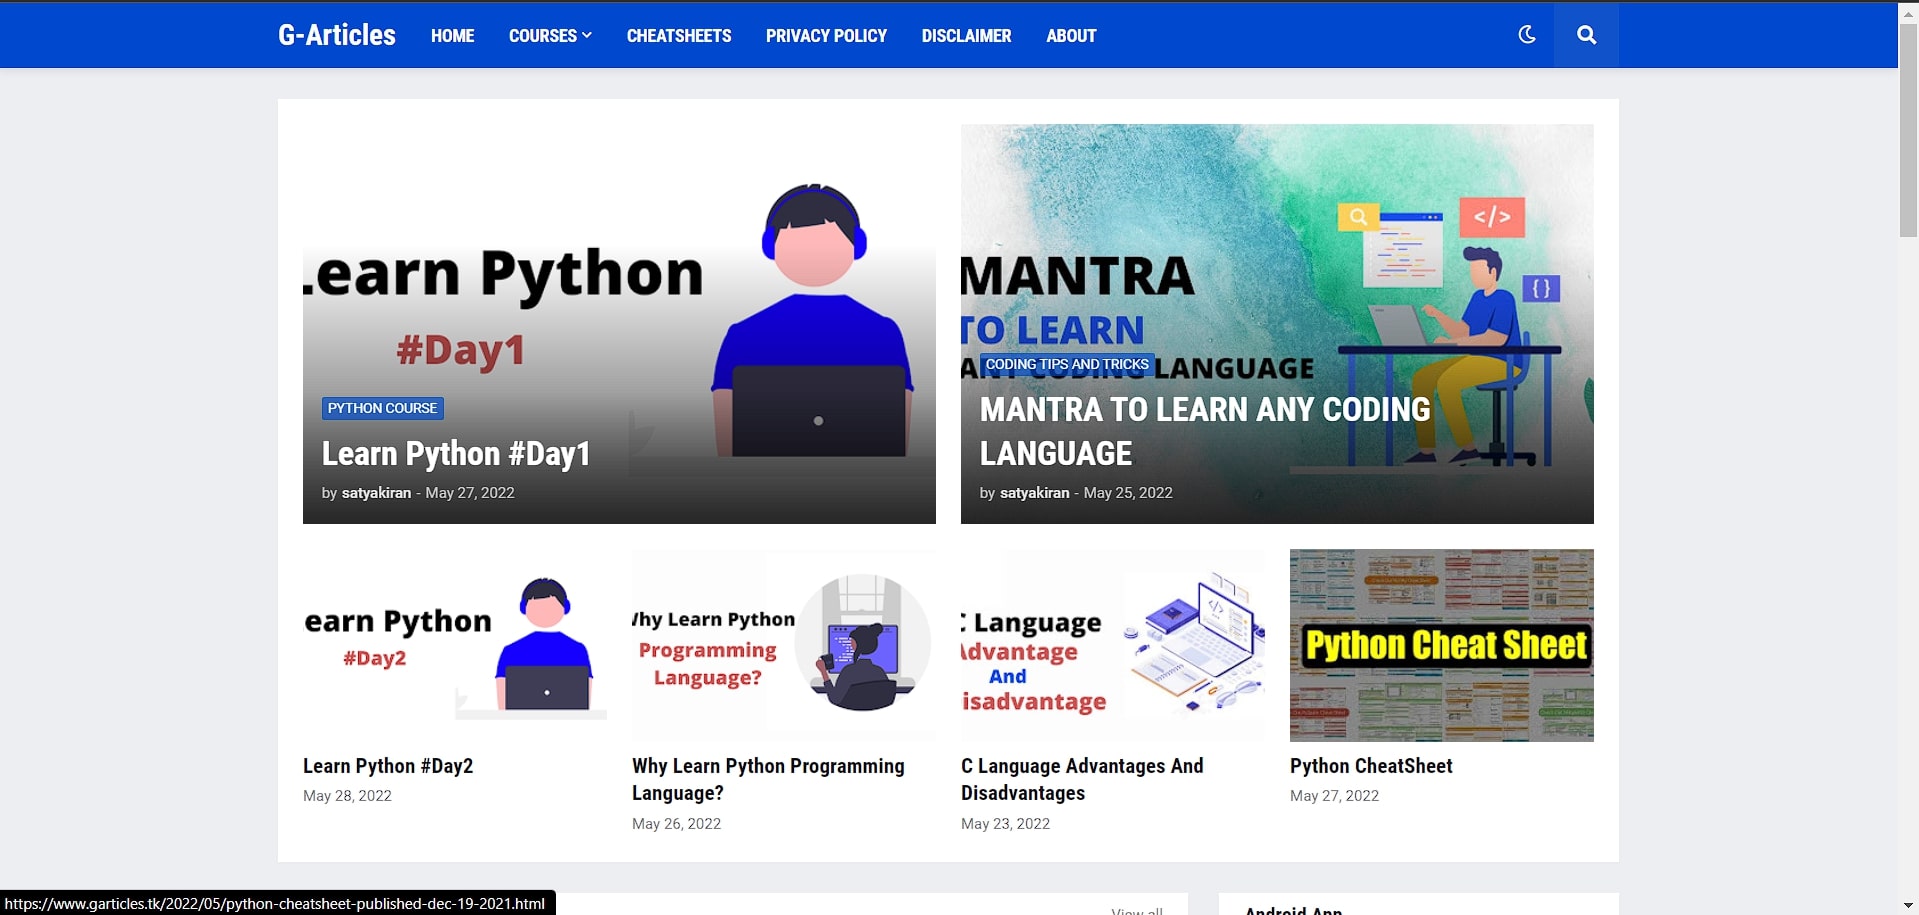
Task: Open the Why Learn Python thumbnail image
Action: 783,645
